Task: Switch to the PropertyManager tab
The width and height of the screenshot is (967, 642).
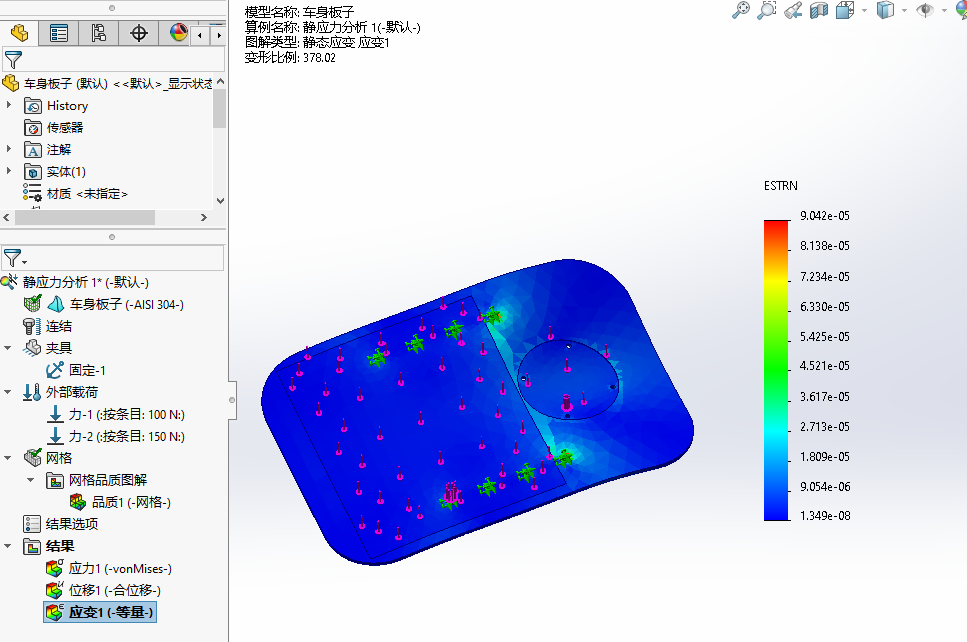Action: tap(59, 33)
